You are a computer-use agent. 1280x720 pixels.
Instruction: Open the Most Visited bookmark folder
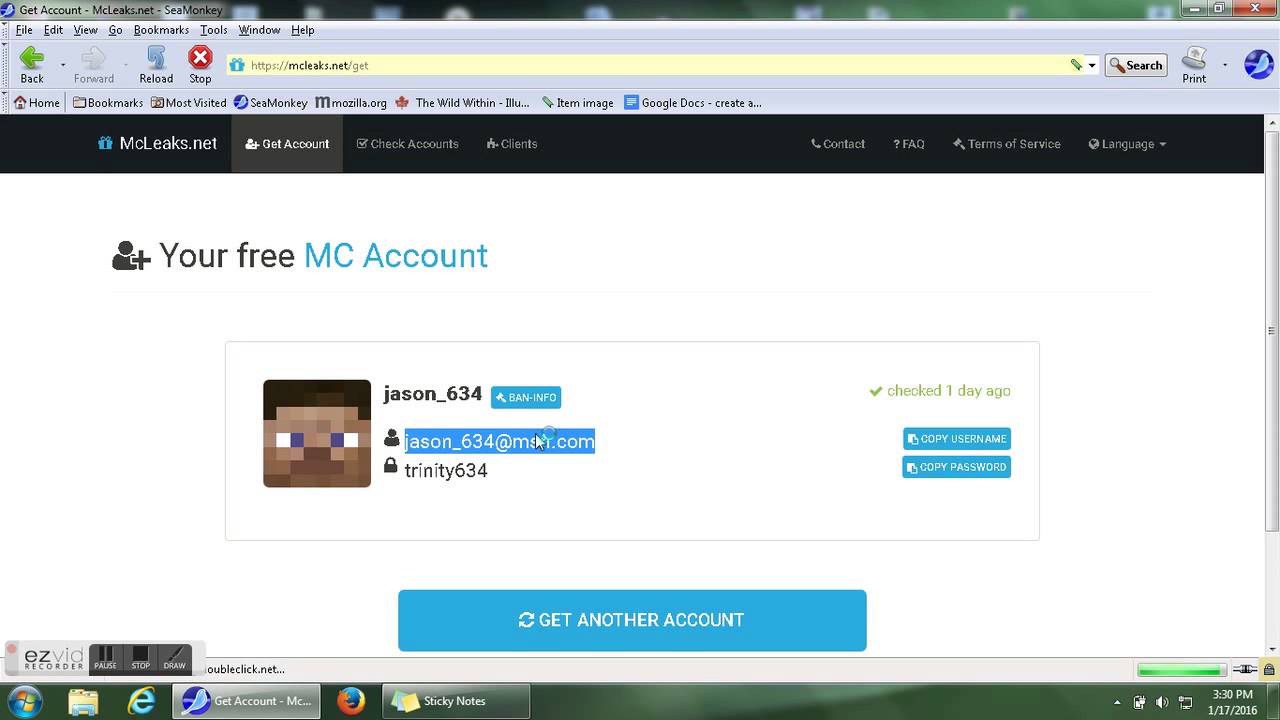[188, 102]
